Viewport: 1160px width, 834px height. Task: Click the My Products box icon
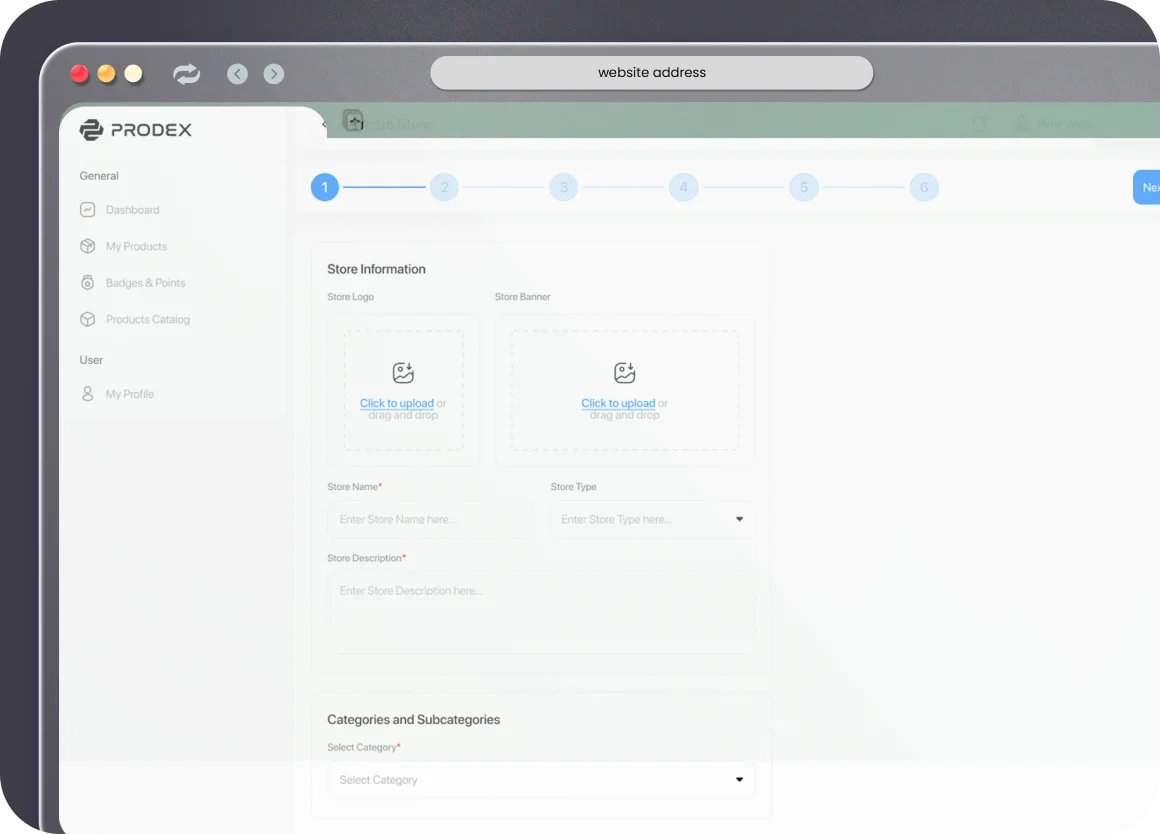[x=88, y=246]
